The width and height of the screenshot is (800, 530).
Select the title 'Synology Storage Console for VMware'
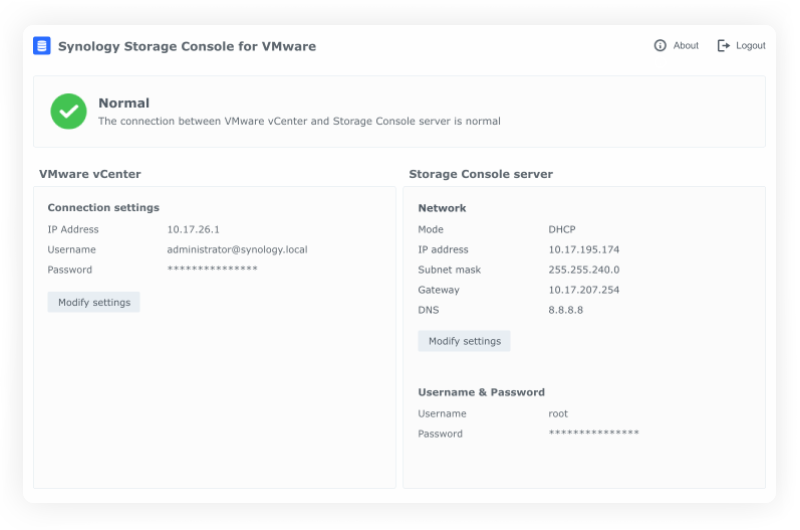(x=187, y=46)
